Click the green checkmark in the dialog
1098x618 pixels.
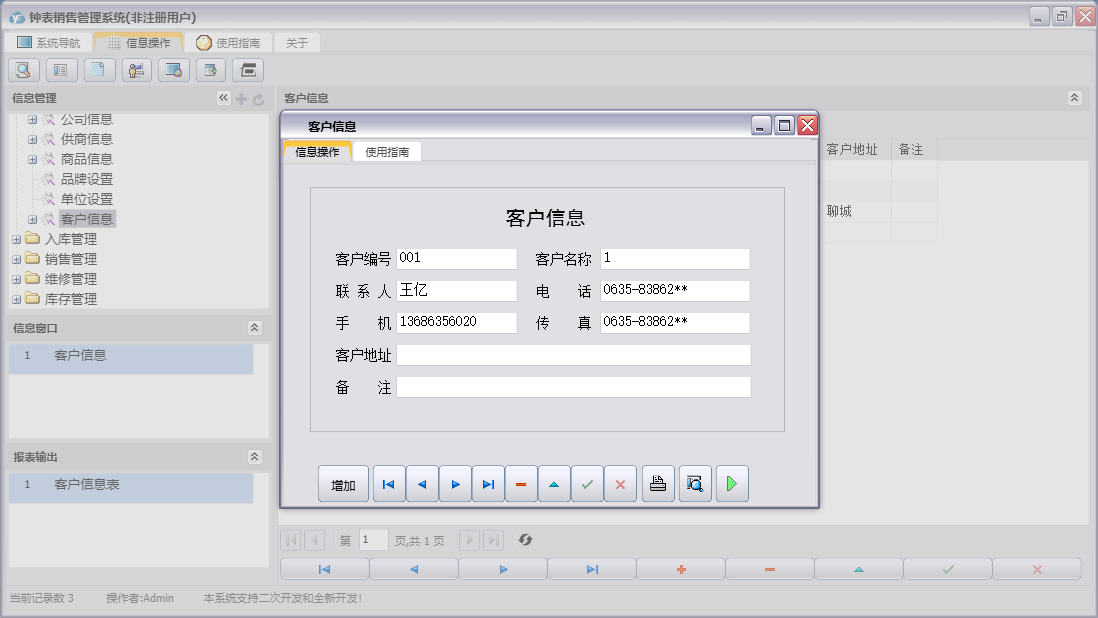(587, 484)
